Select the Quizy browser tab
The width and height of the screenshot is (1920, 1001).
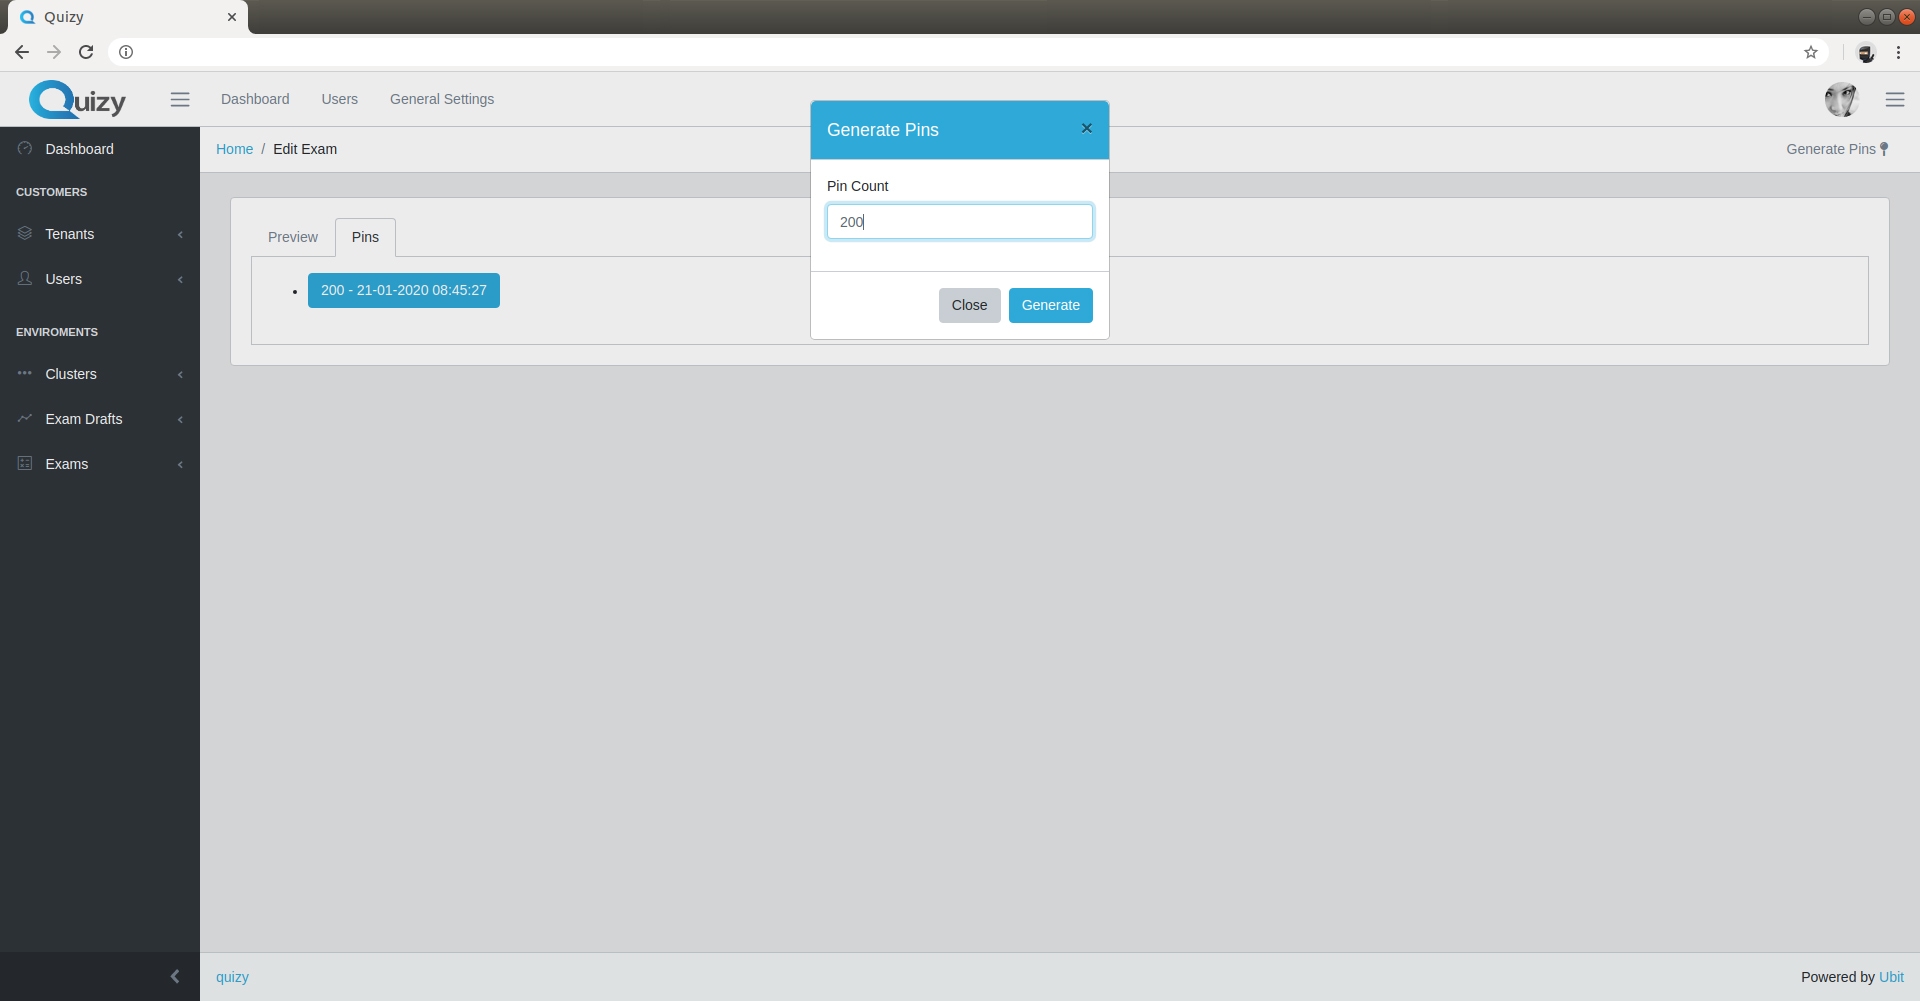click(x=128, y=17)
